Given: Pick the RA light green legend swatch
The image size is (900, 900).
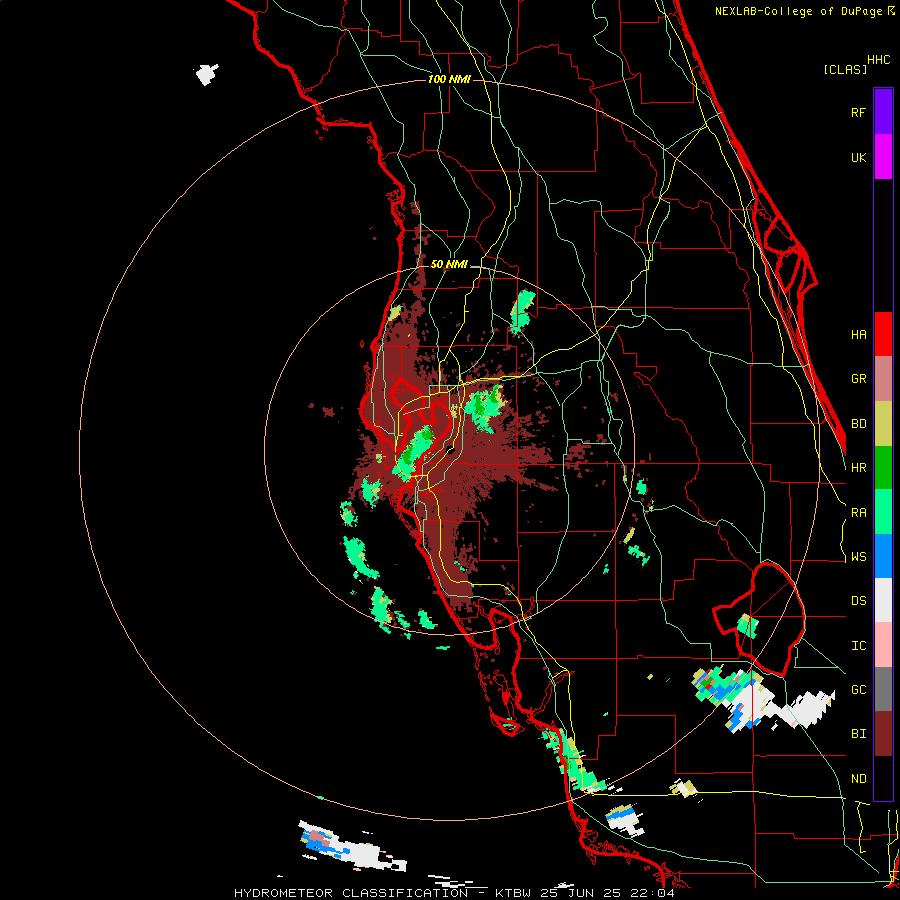Looking at the screenshot, I should point(883,512).
